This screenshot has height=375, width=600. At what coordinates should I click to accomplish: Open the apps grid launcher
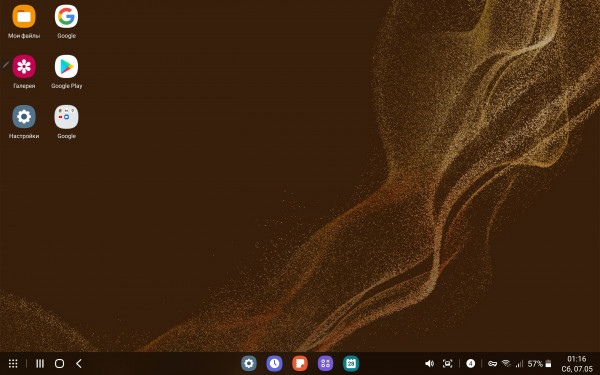tap(13, 364)
